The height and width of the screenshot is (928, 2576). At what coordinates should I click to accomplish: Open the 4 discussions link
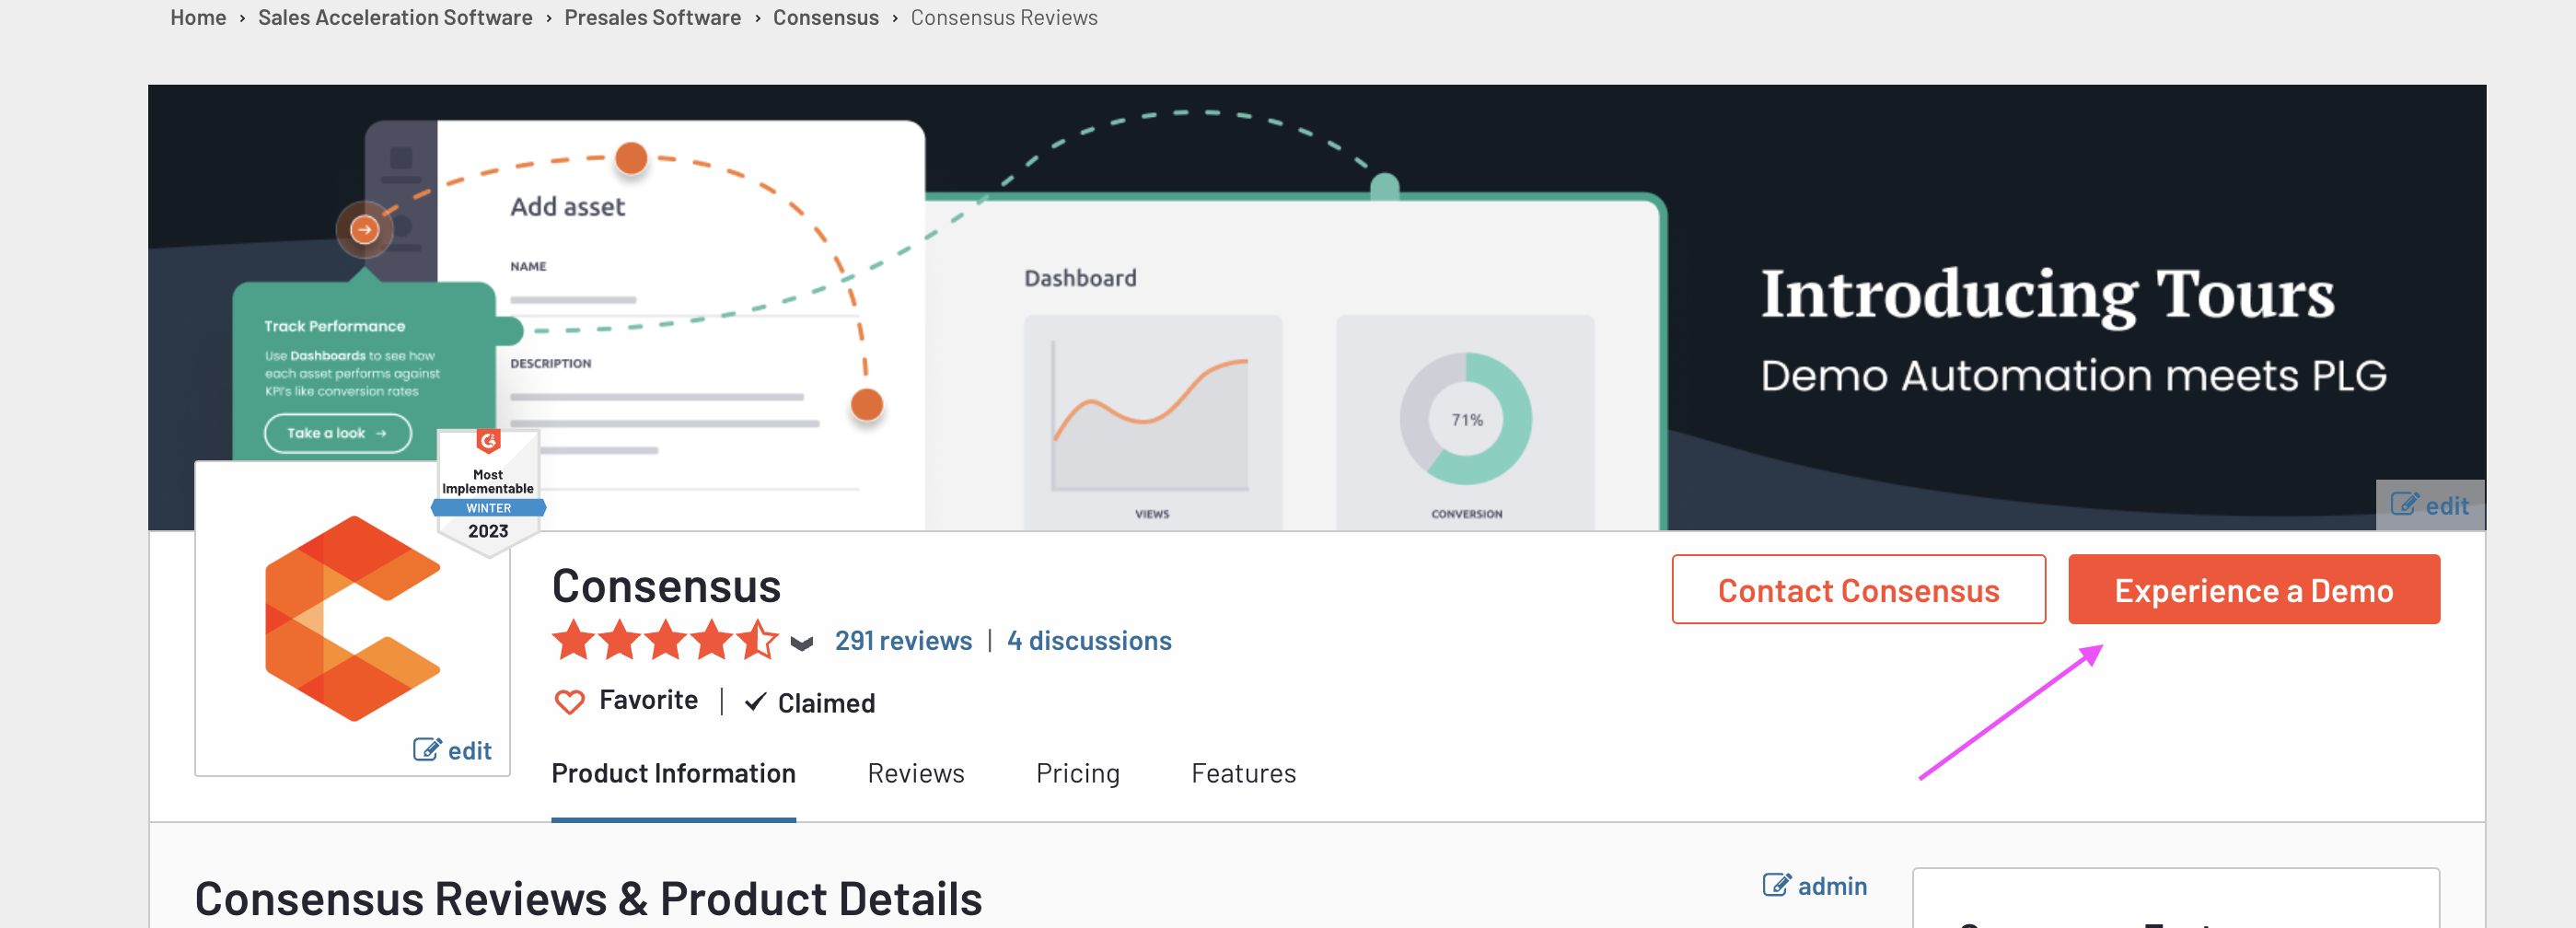click(1089, 640)
